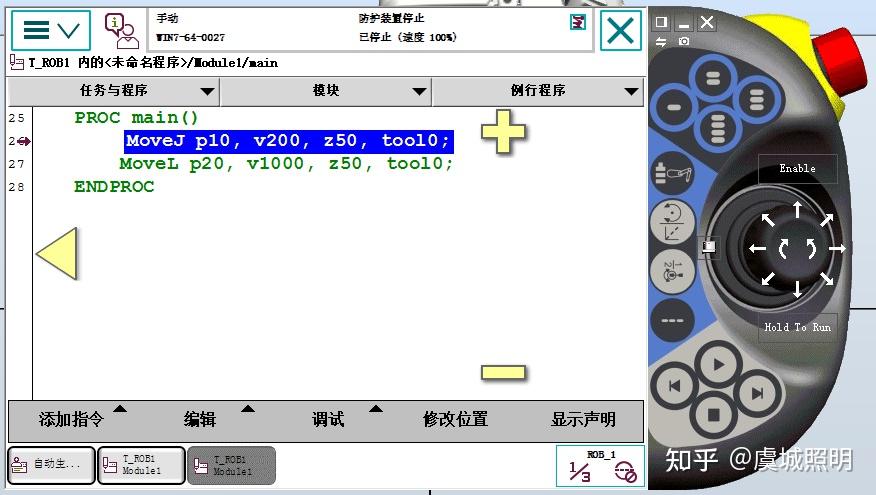Click the program pointer arrow in margin
876x495 pixels.
point(23,141)
